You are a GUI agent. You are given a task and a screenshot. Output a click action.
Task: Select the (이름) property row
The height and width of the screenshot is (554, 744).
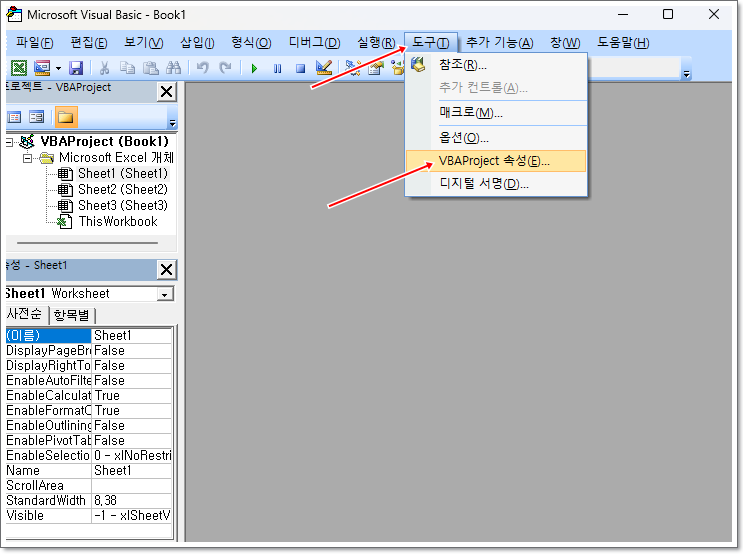click(x=89, y=335)
